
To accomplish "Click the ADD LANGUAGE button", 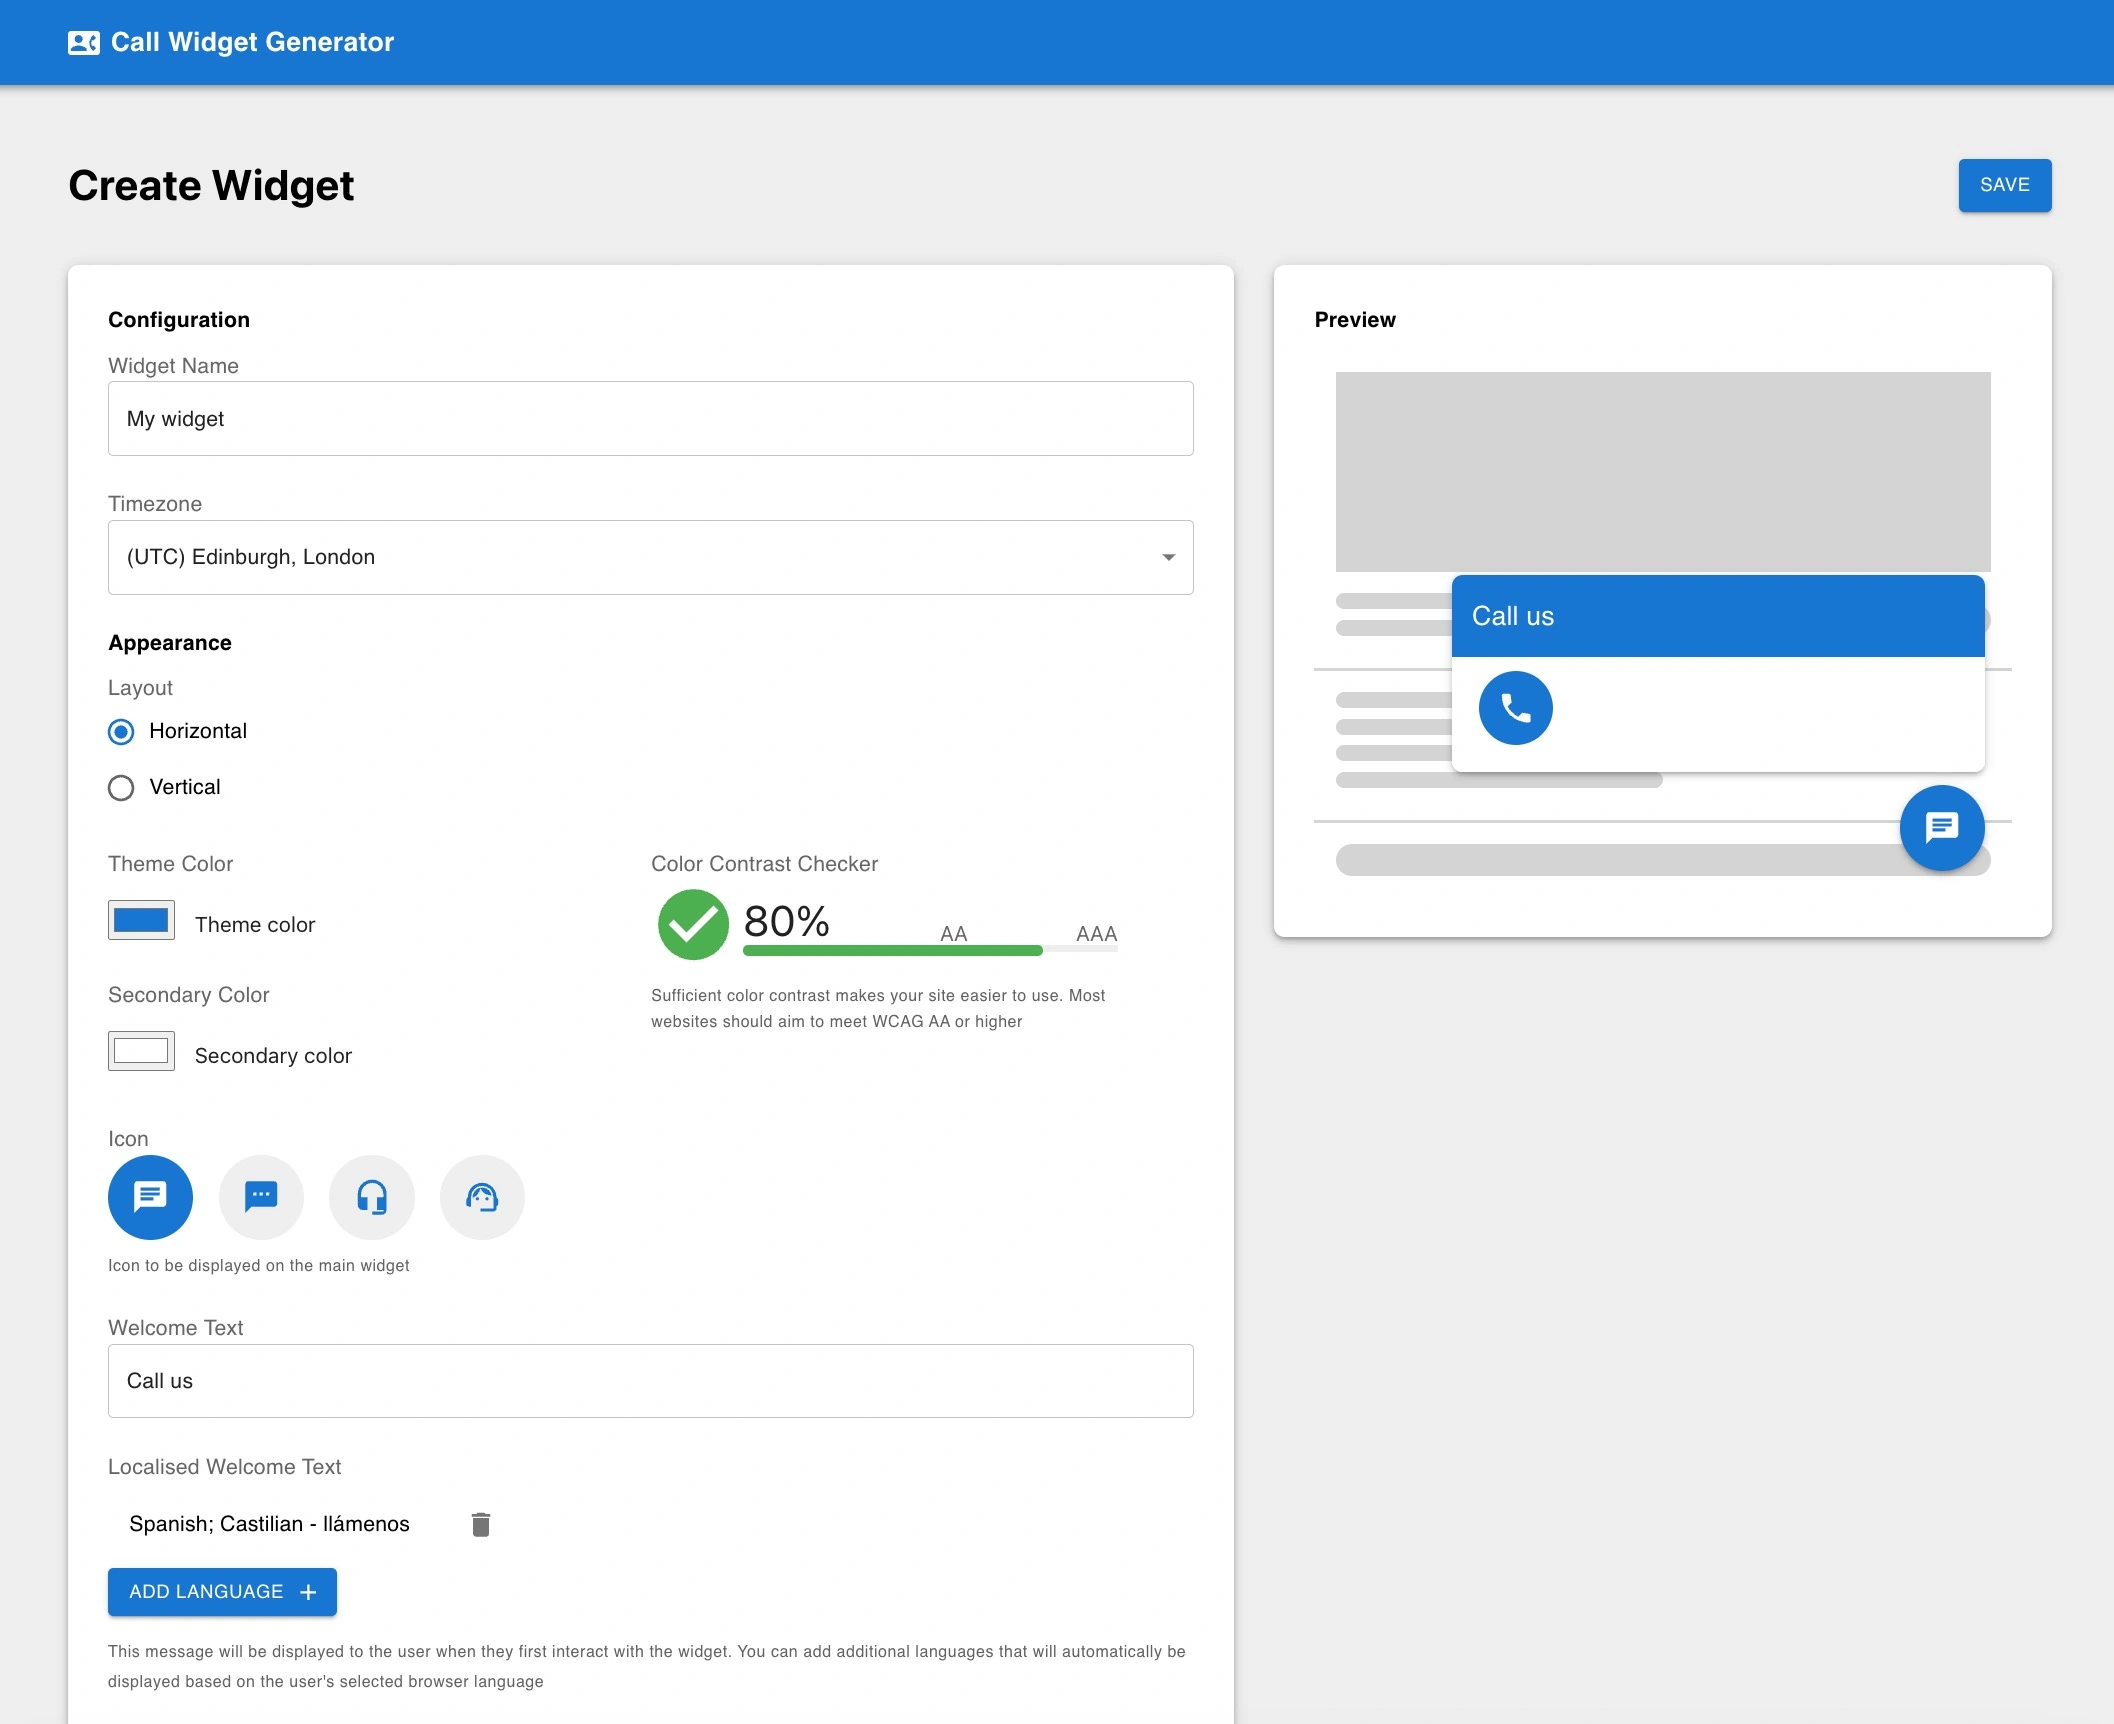I will 221,1591.
